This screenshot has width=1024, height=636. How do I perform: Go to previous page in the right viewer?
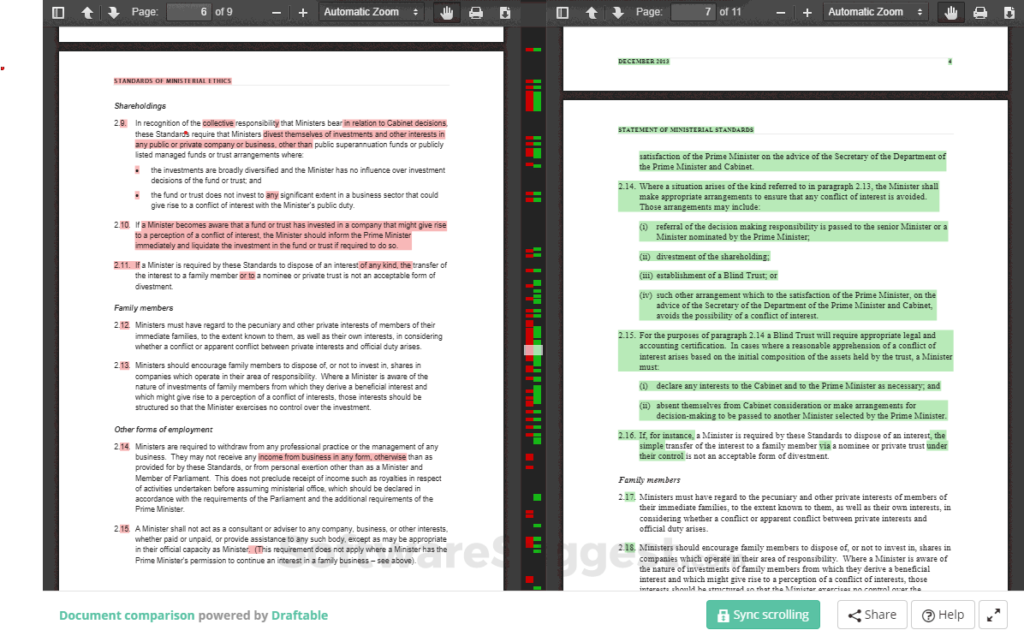click(x=589, y=12)
